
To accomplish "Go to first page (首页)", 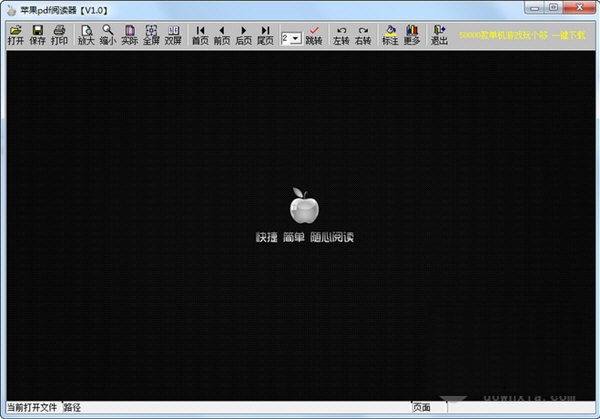I will pyautogui.click(x=200, y=35).
